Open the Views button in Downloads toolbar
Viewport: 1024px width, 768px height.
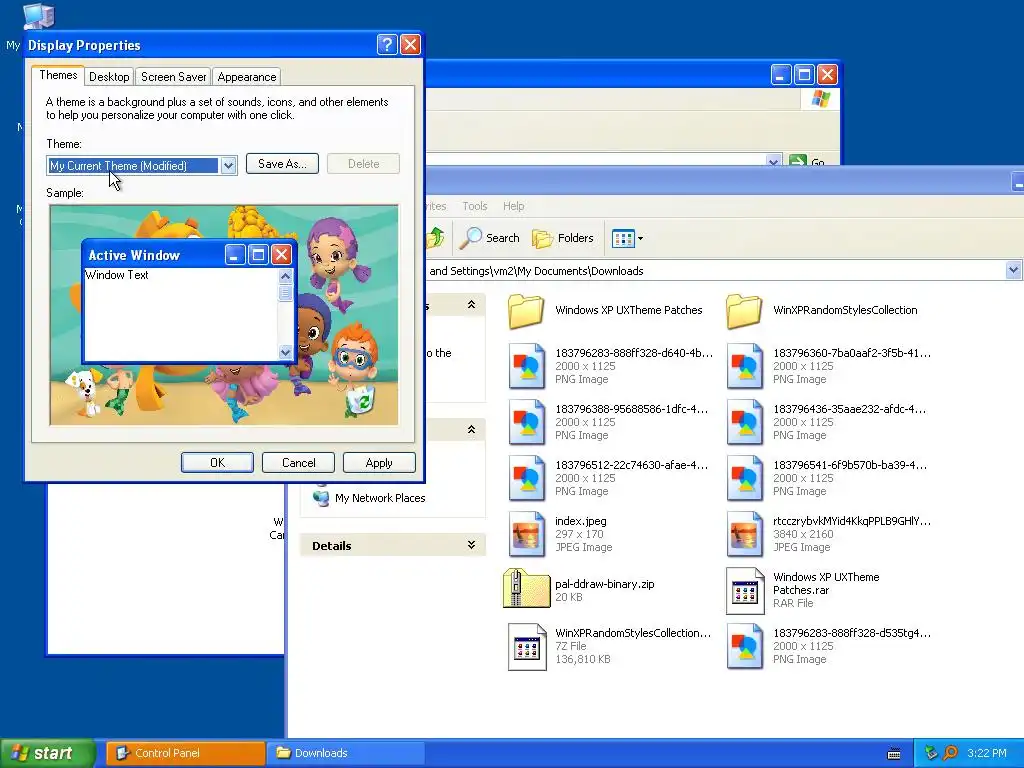click(x=627, y=238)
